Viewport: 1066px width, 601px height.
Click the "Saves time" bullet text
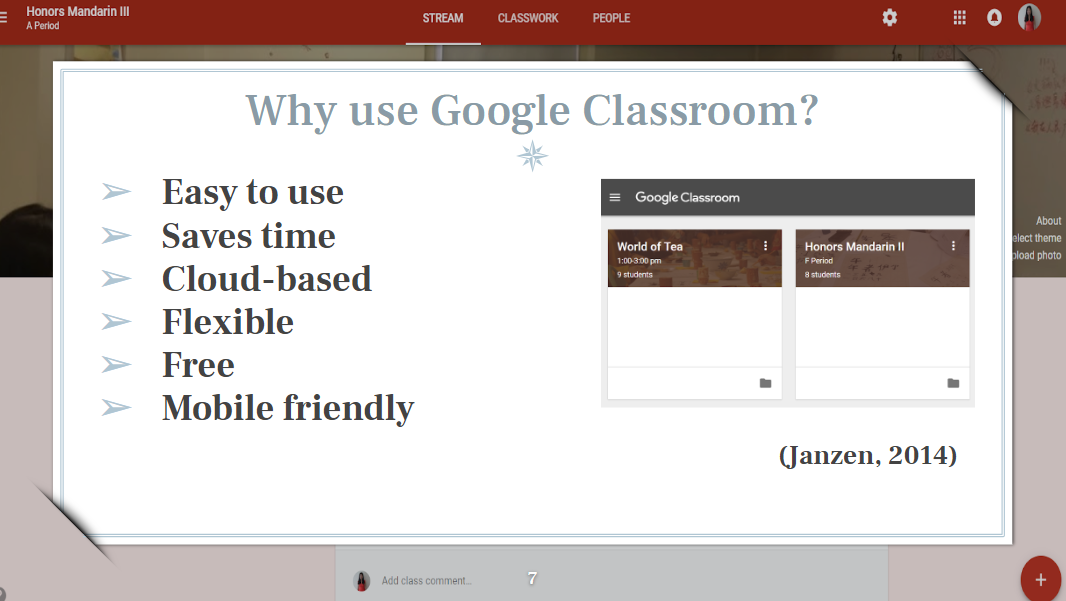(249, 236)
